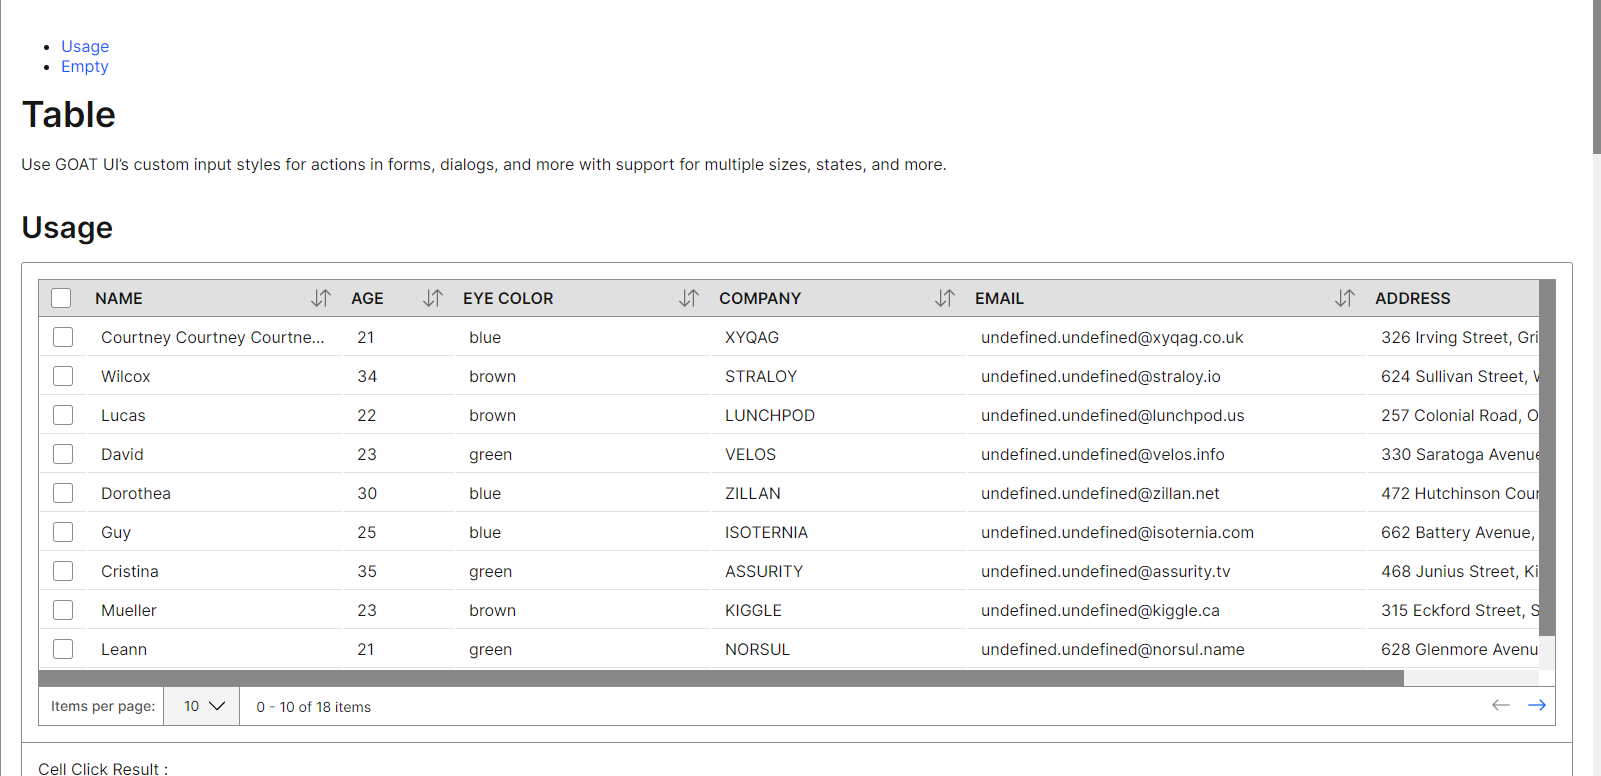Screen dimensions: 1601x776
Task: Go to next page arrow
Action: [1537, 705]
